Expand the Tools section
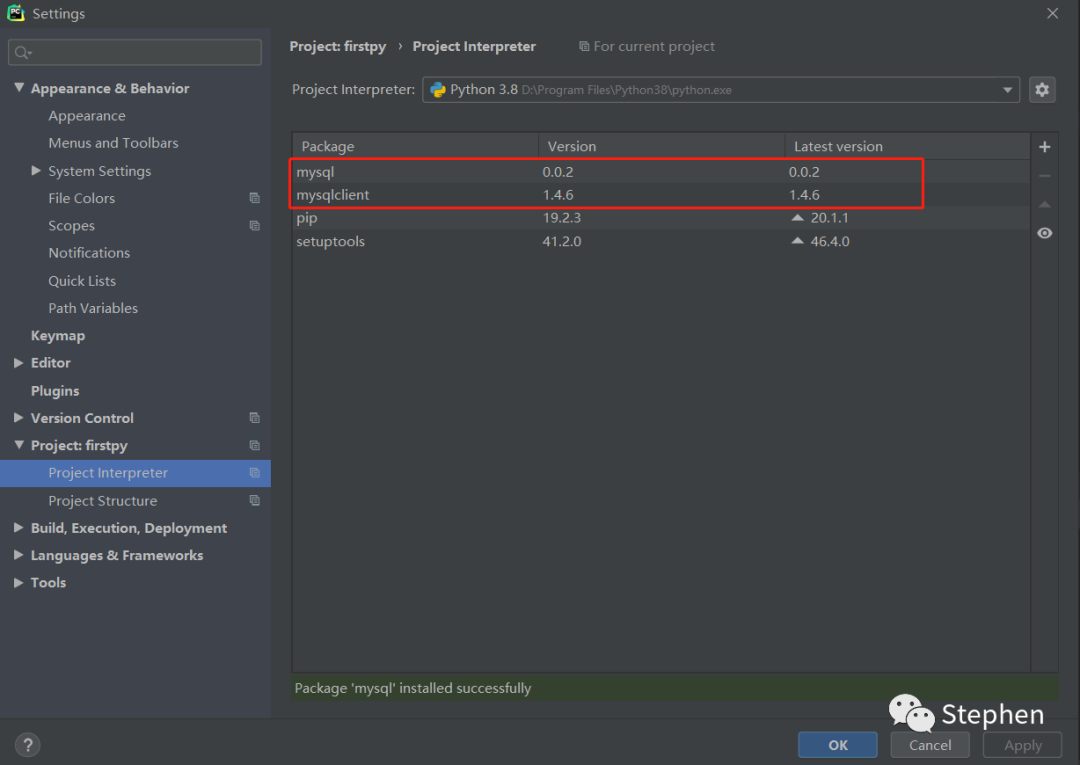The height and width of the screenshot is (765, 1080). (x=19, y=583)
